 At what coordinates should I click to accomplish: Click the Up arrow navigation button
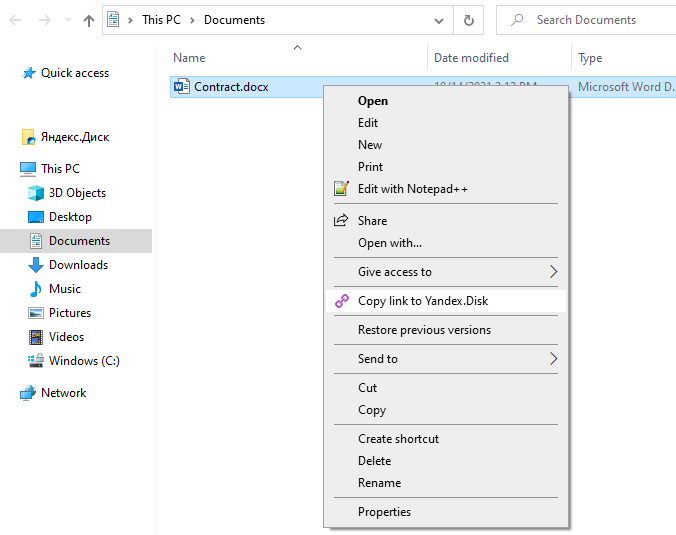point(89,20)
